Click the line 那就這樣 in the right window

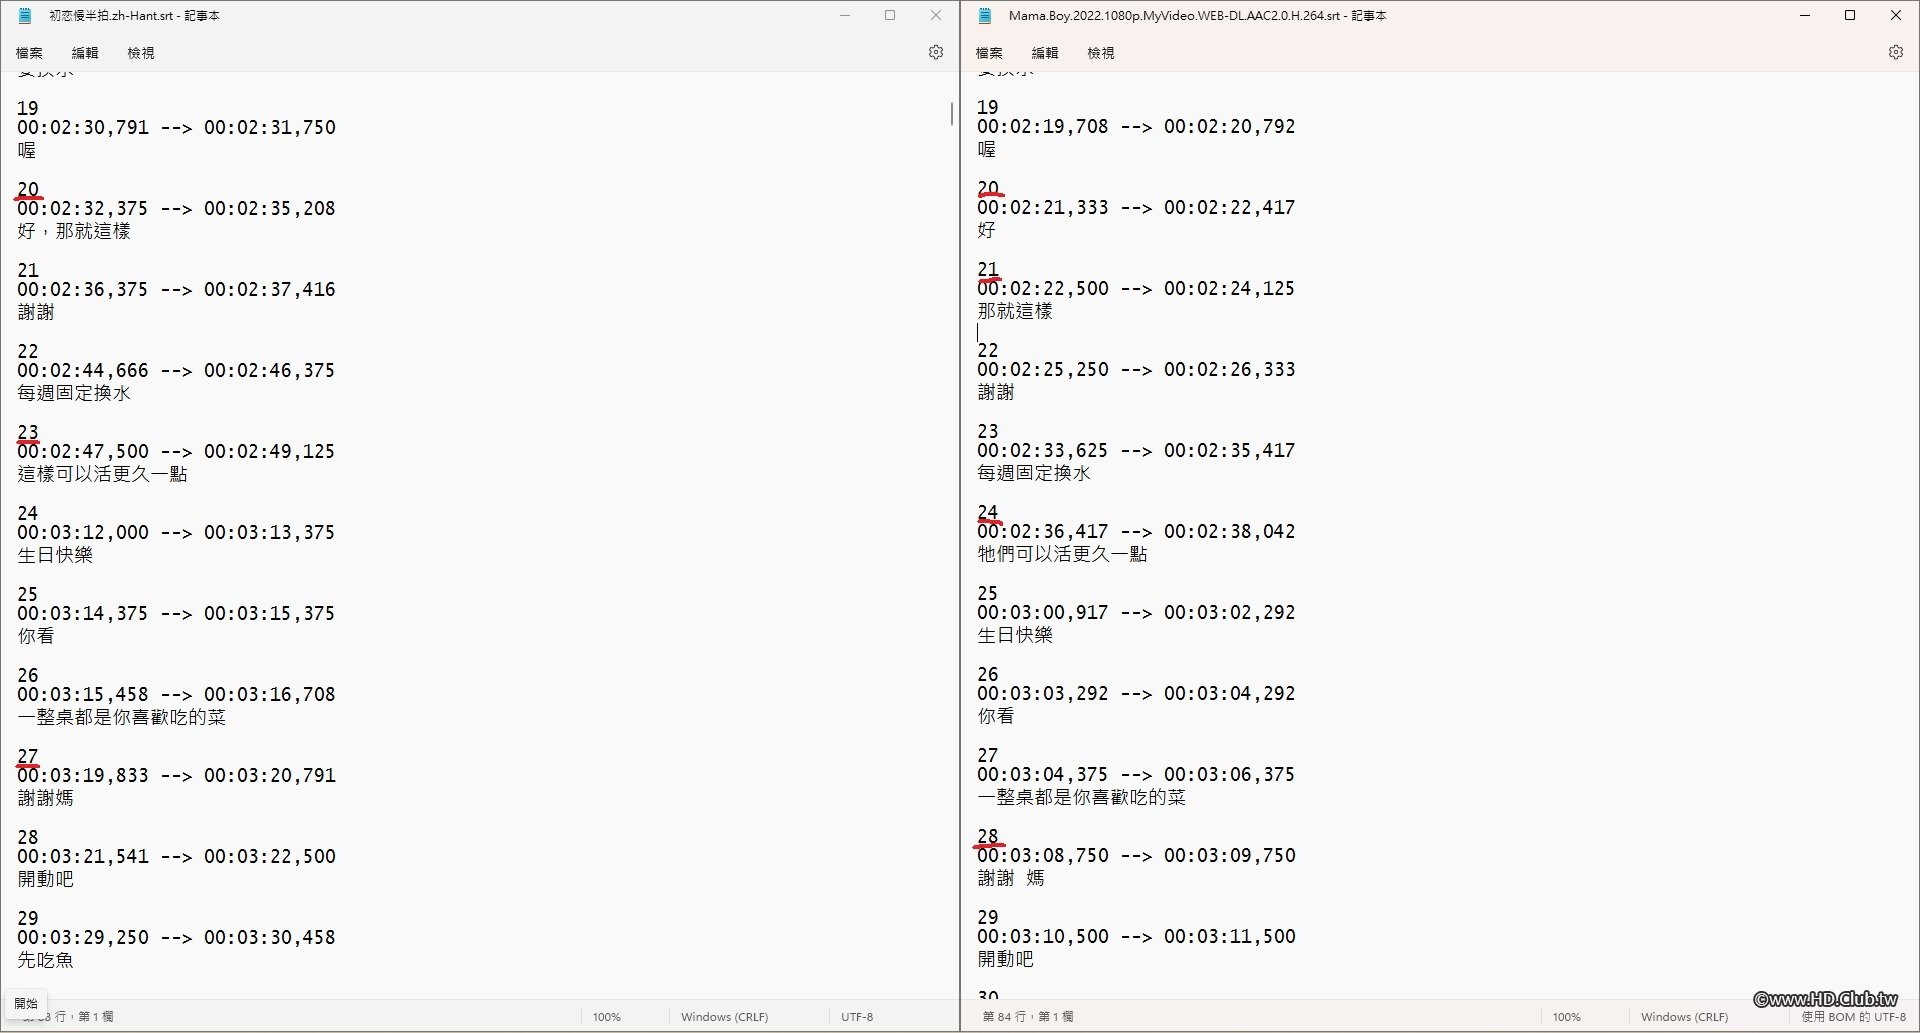[1015, 311]
